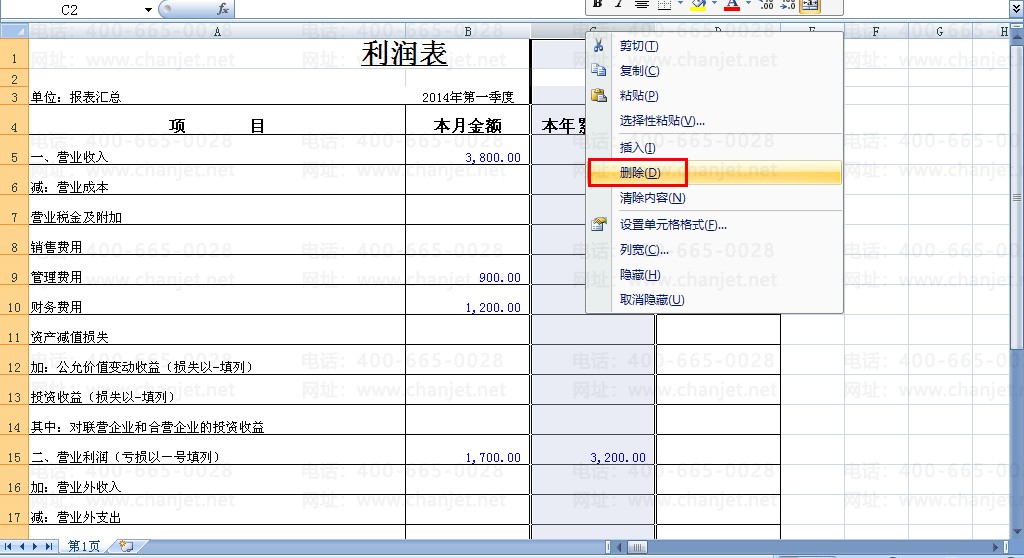Click the cell 2014年第一季度
Viewport: 1024px width, 558px height.
468,97
